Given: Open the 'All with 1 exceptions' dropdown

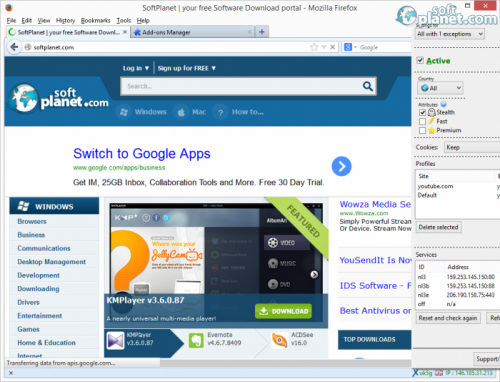Looking at the screenshot, I should [x=450, y=34].
